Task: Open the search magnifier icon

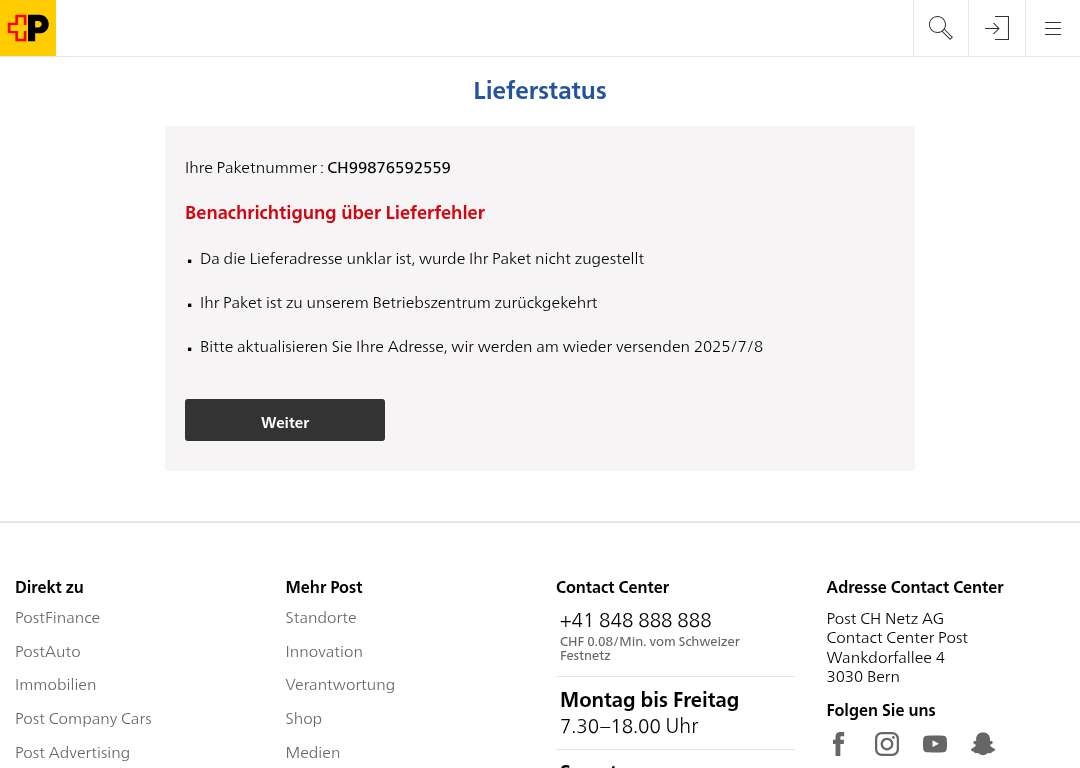Action: (940, 28)
